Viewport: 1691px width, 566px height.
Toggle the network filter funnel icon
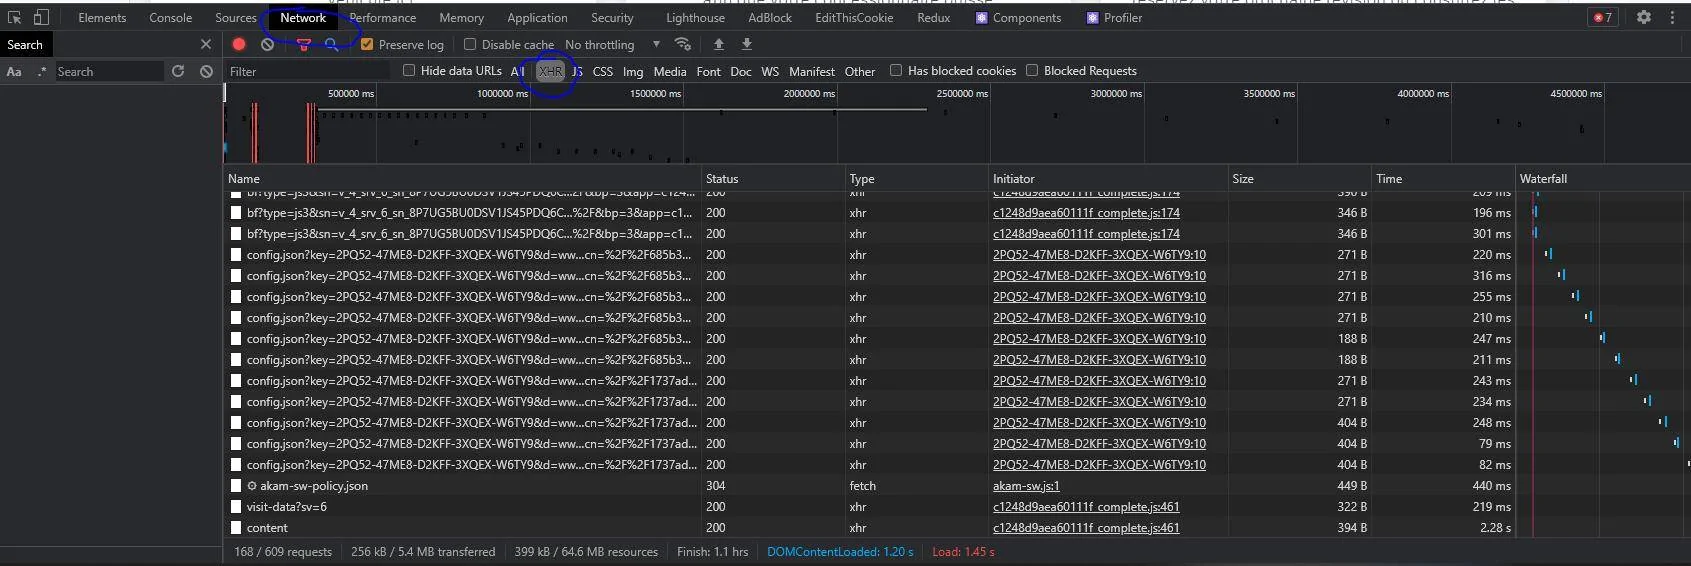(303, 45)
